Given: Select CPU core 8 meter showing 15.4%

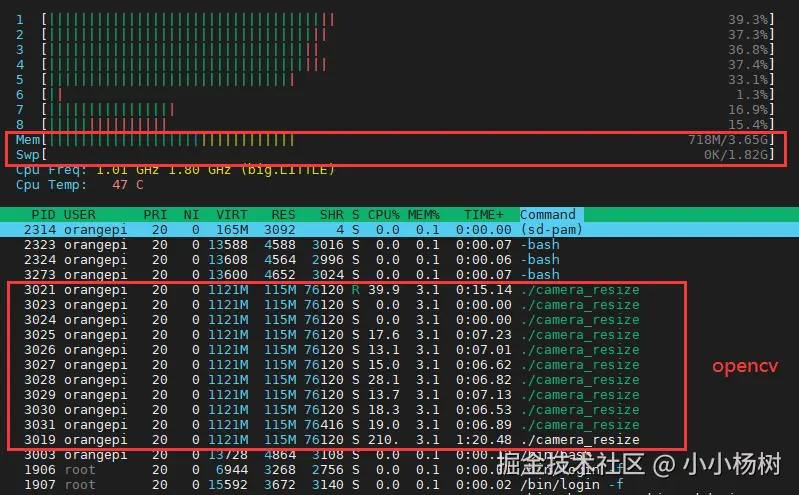Looking at the screenshot, I should (395, 124).
